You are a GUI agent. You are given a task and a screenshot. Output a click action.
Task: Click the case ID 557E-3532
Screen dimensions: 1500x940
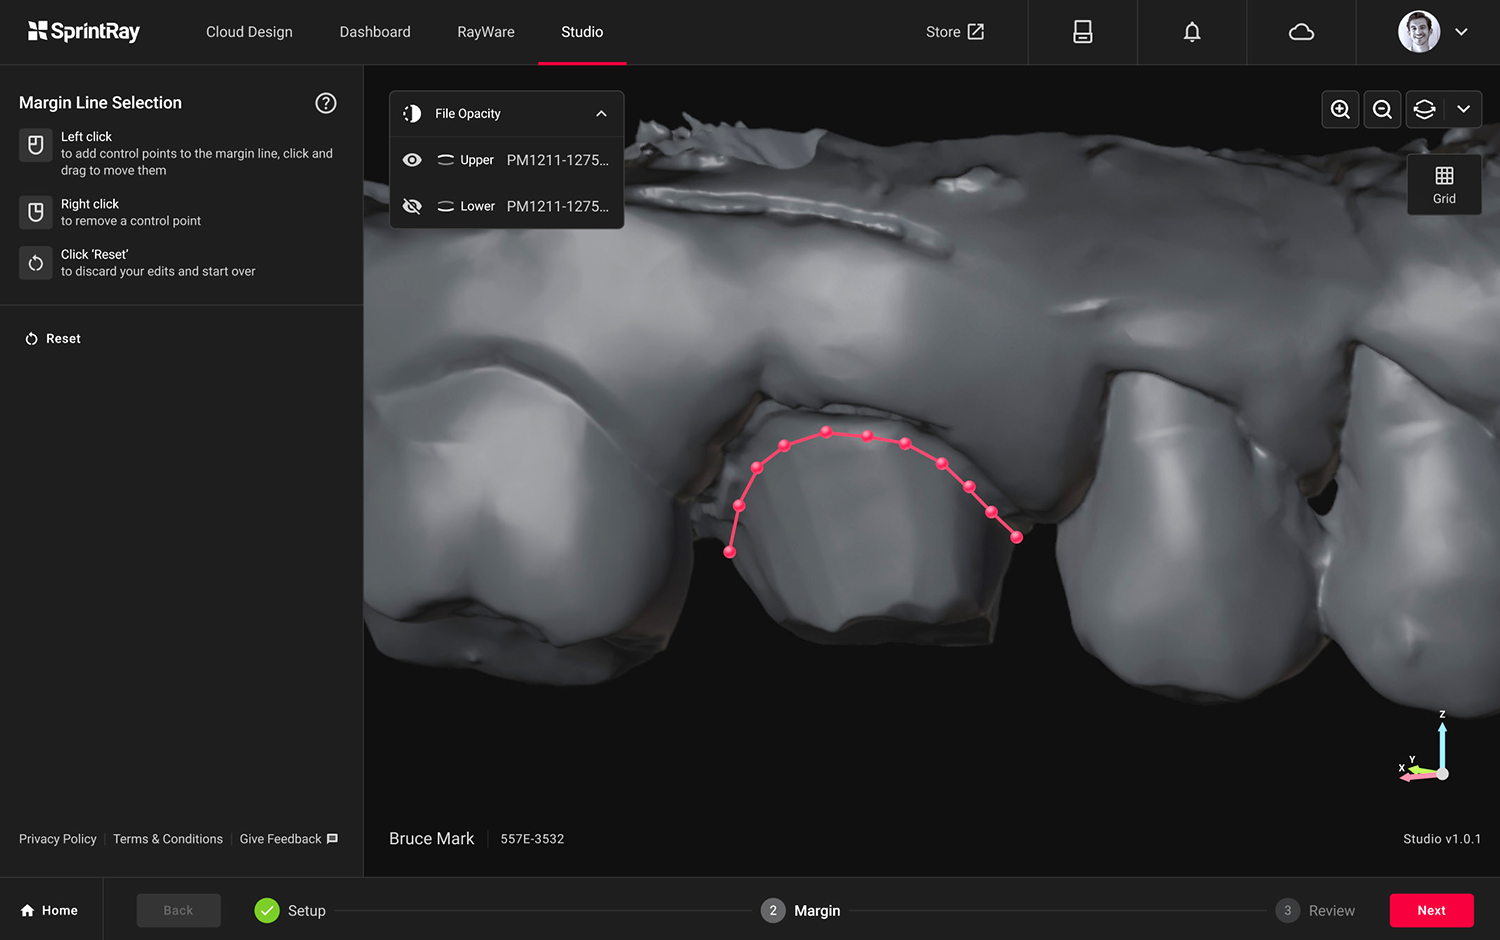click(x=532, y=839)
